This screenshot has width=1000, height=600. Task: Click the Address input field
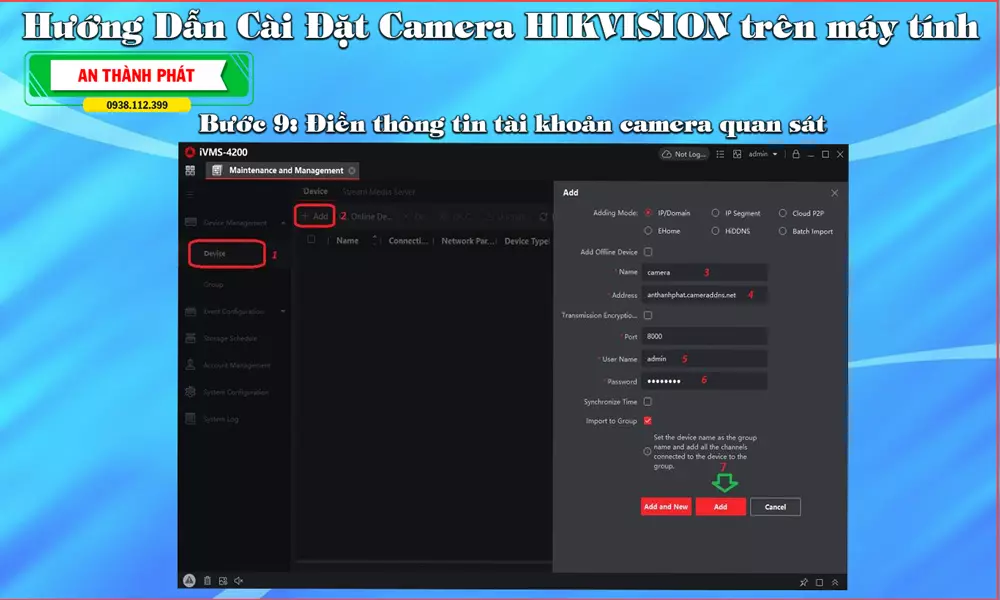tap(704, 295)
